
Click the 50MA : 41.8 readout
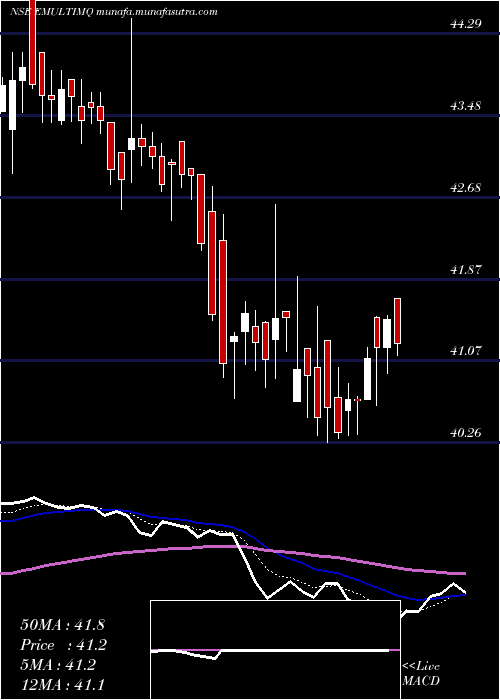tap(62, 625)
